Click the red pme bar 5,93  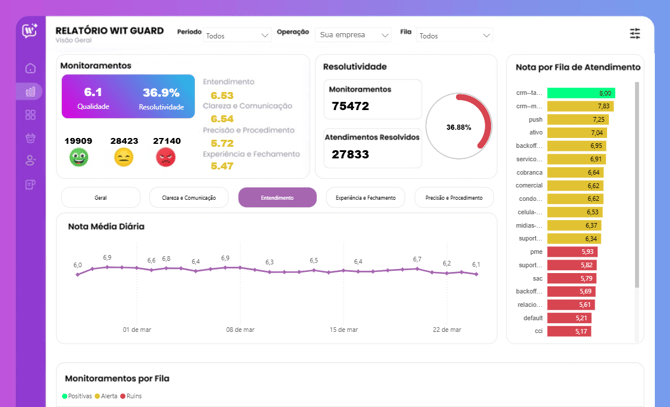point(572,252)
